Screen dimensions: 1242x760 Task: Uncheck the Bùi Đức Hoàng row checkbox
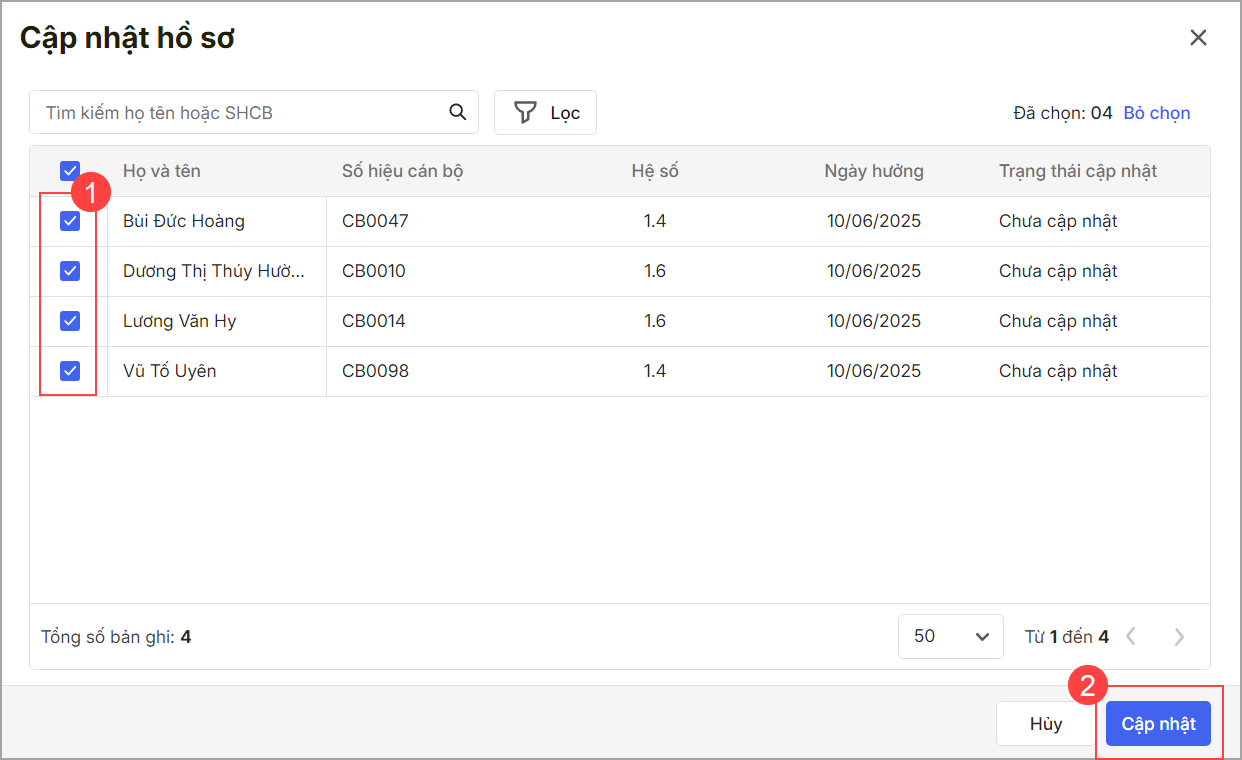click(x=70, y=221)
